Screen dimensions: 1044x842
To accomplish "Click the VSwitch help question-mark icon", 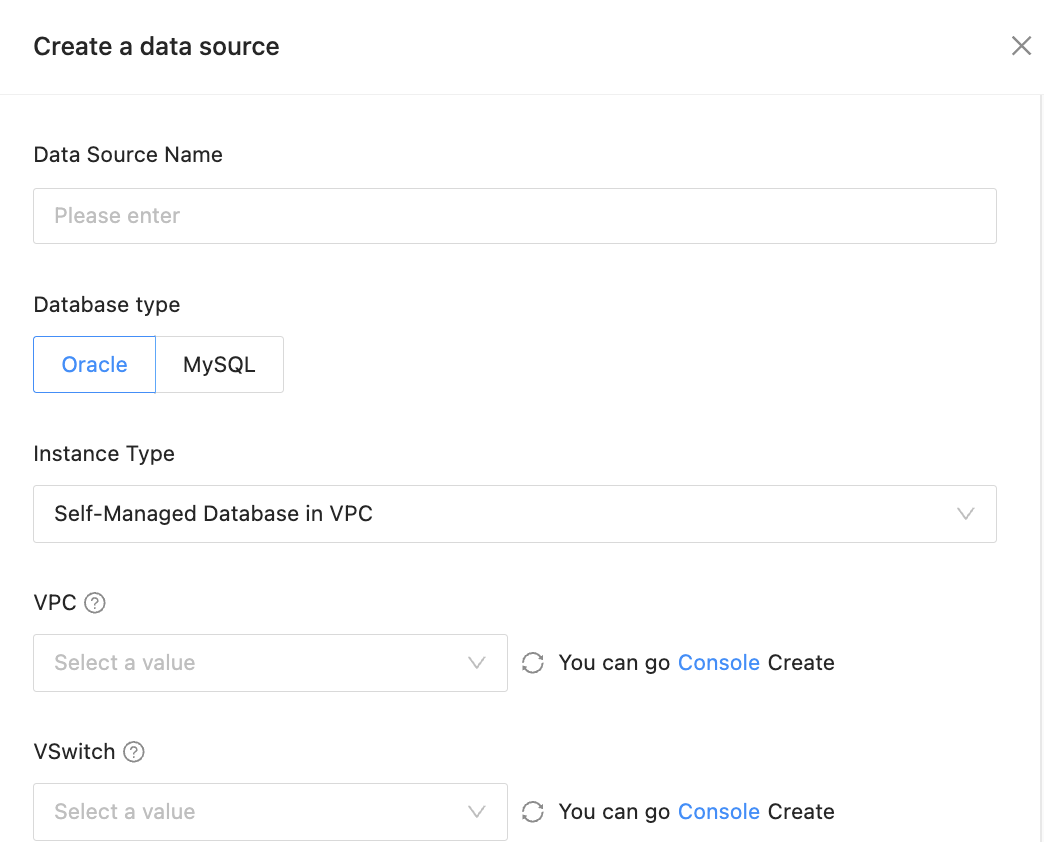I will coord(134,752).
